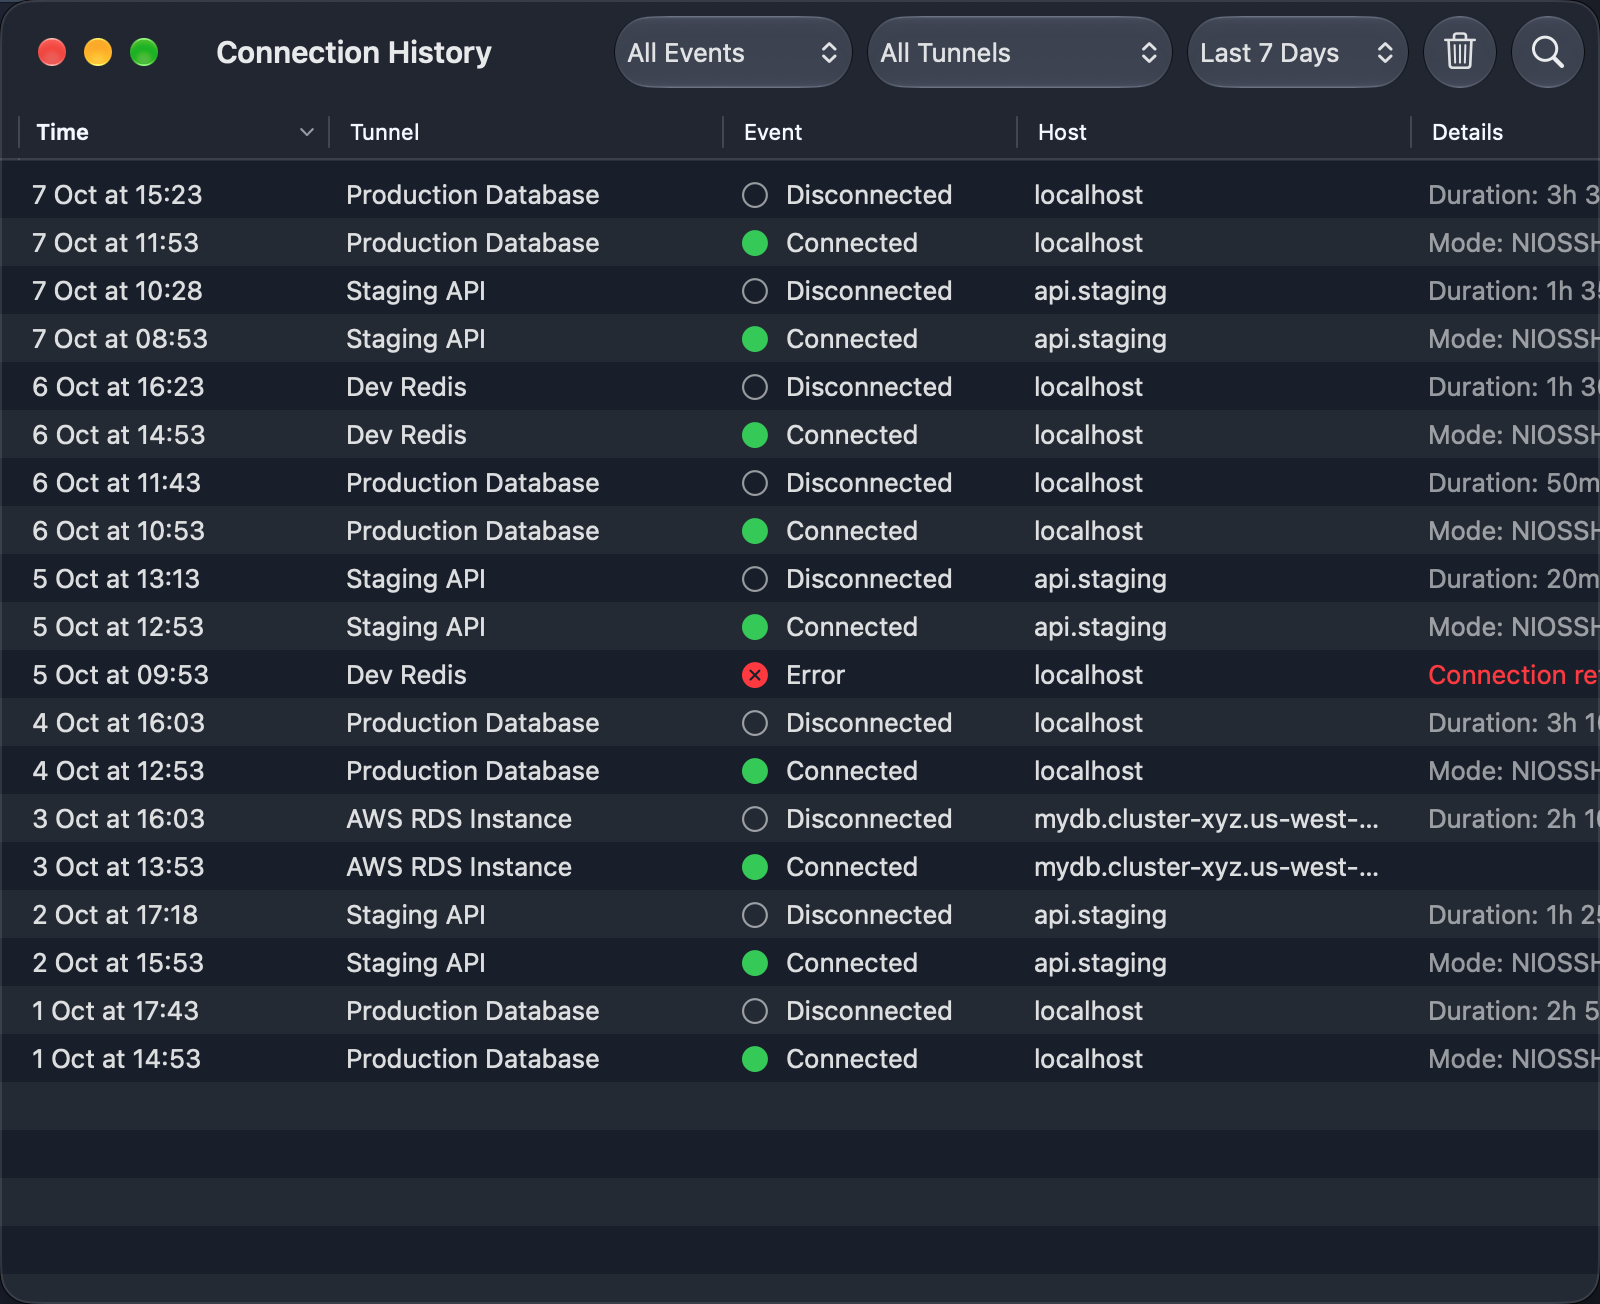Viewport: 1600px width, 1304px height.
Task: Toggle sort order with Time column chevron
Action: 307,132
